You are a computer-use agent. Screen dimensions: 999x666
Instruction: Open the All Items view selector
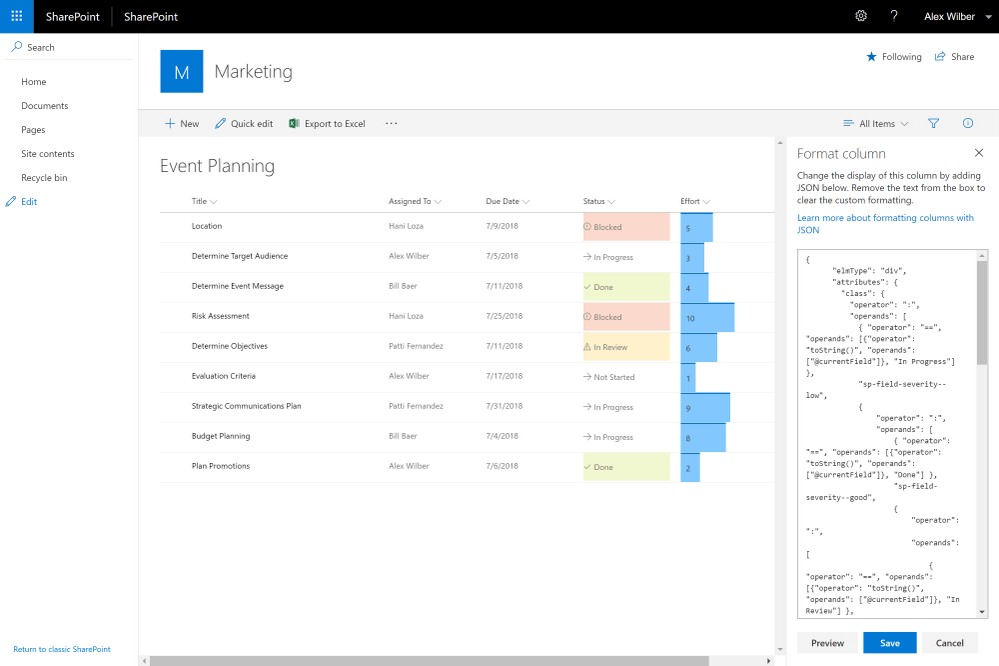(x=875, y=123)
